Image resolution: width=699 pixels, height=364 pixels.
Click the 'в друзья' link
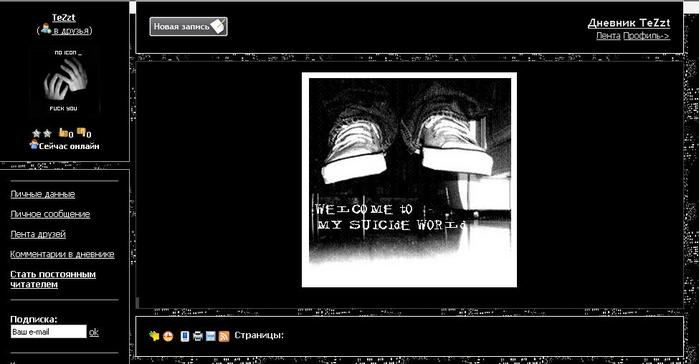click(72, 31)
